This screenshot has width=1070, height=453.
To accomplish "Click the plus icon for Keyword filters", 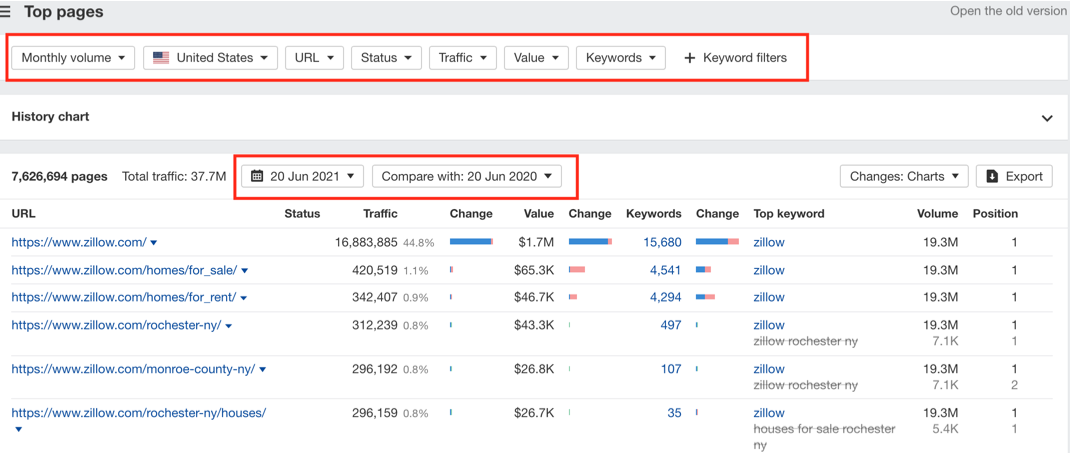I will pyautogui.click(x=689, y=58).
